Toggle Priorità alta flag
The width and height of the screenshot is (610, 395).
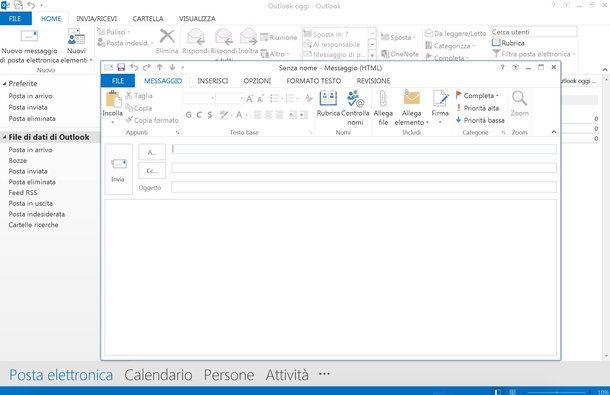[x=477, y=108]
